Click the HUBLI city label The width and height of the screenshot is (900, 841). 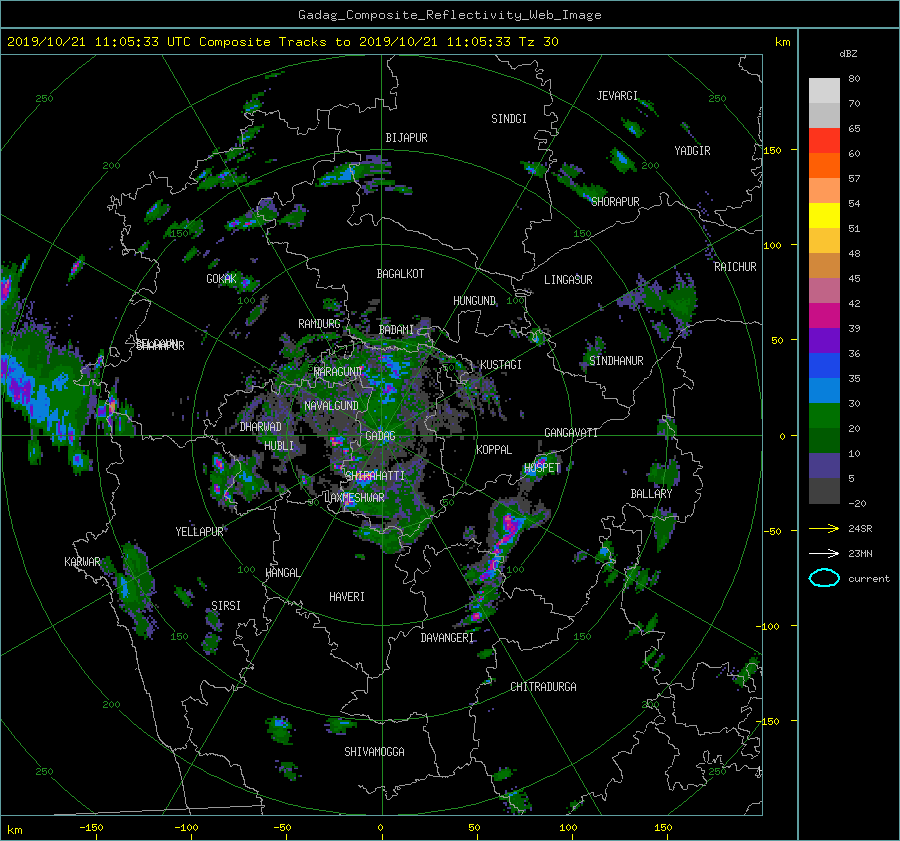tap(279, 445)
